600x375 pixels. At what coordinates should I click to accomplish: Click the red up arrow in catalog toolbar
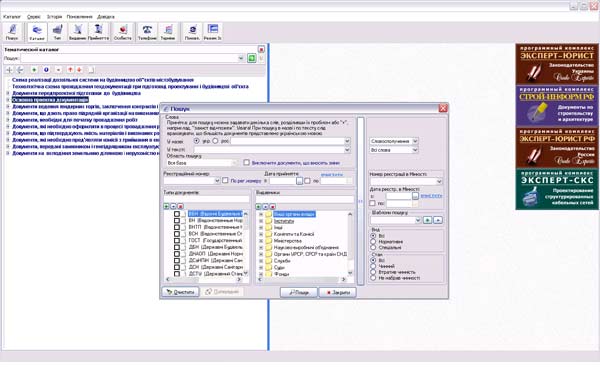[70, 70]
